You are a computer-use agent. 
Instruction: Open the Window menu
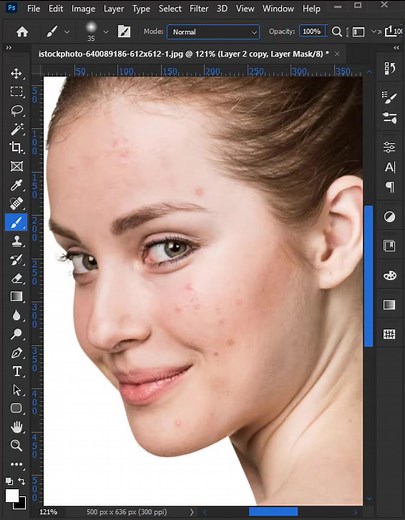point(278,8)
